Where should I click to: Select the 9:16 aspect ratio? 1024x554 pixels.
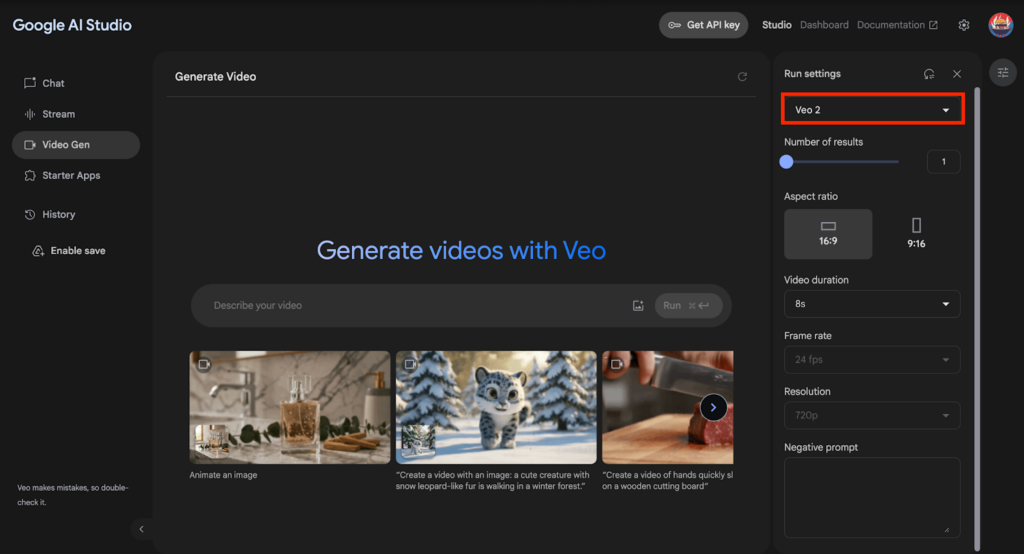[916, 234]
